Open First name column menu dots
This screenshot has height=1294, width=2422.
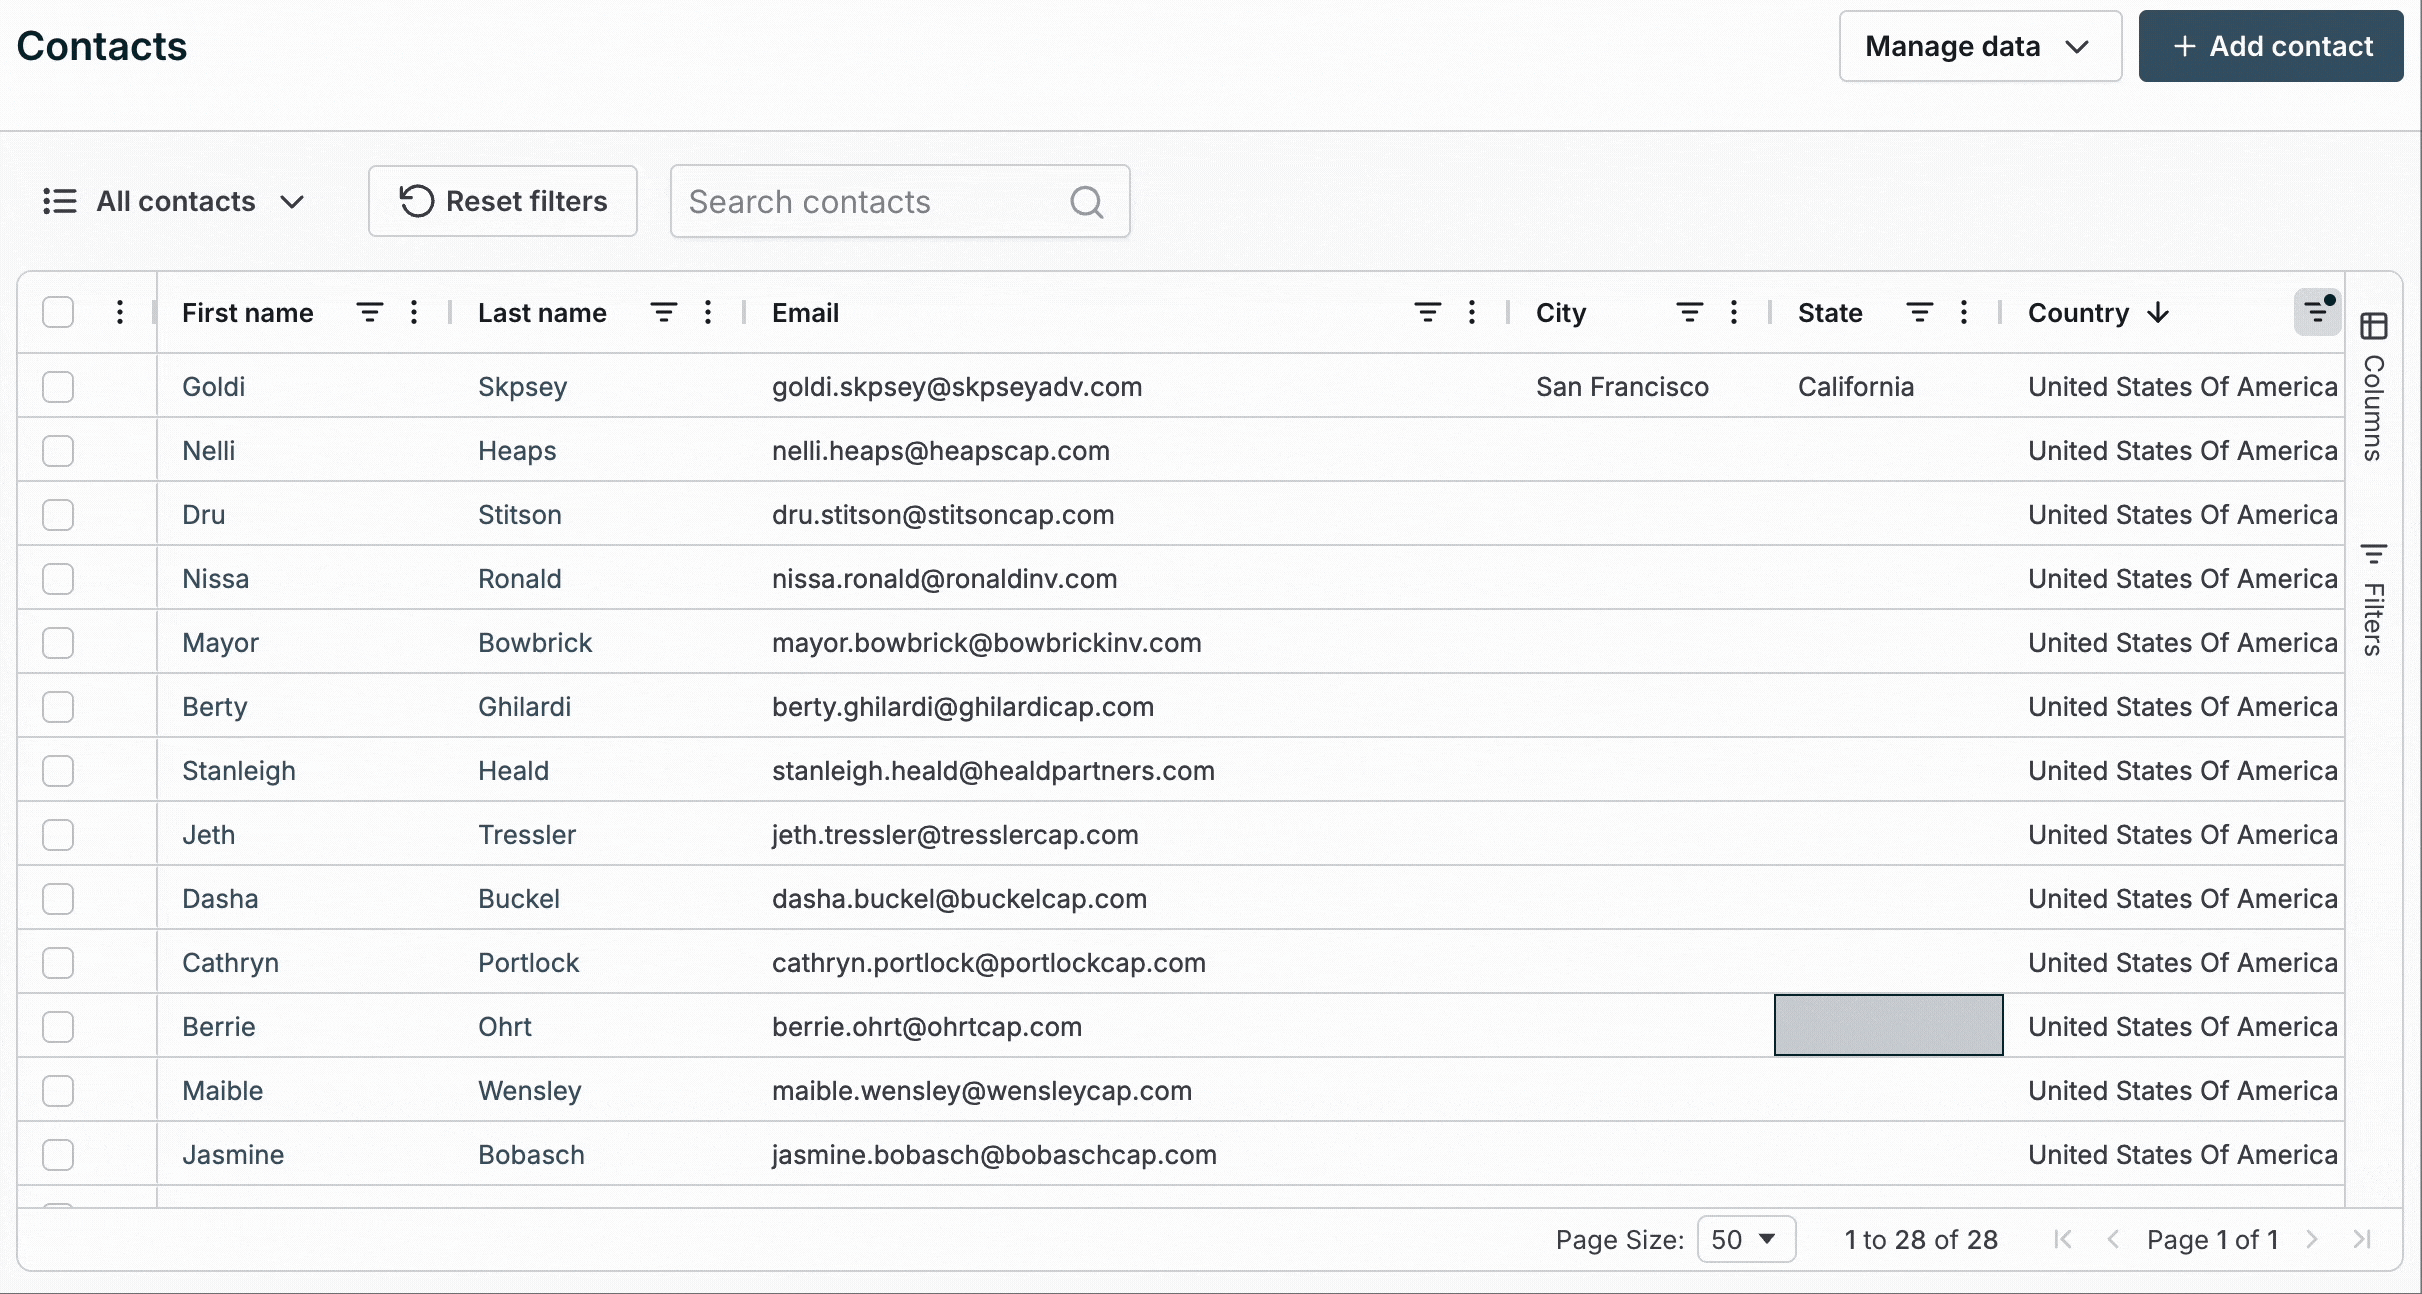coord(414,313)
